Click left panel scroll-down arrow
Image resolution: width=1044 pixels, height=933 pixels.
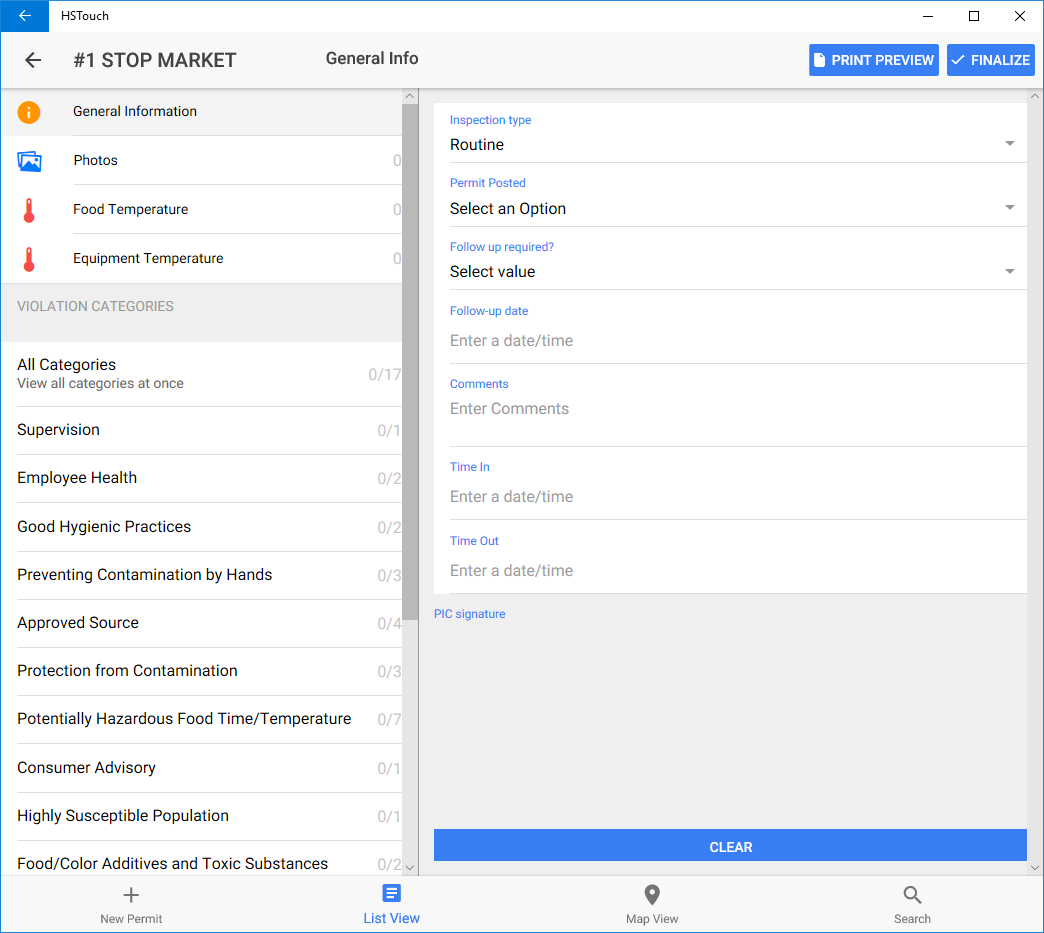(410, 867)
